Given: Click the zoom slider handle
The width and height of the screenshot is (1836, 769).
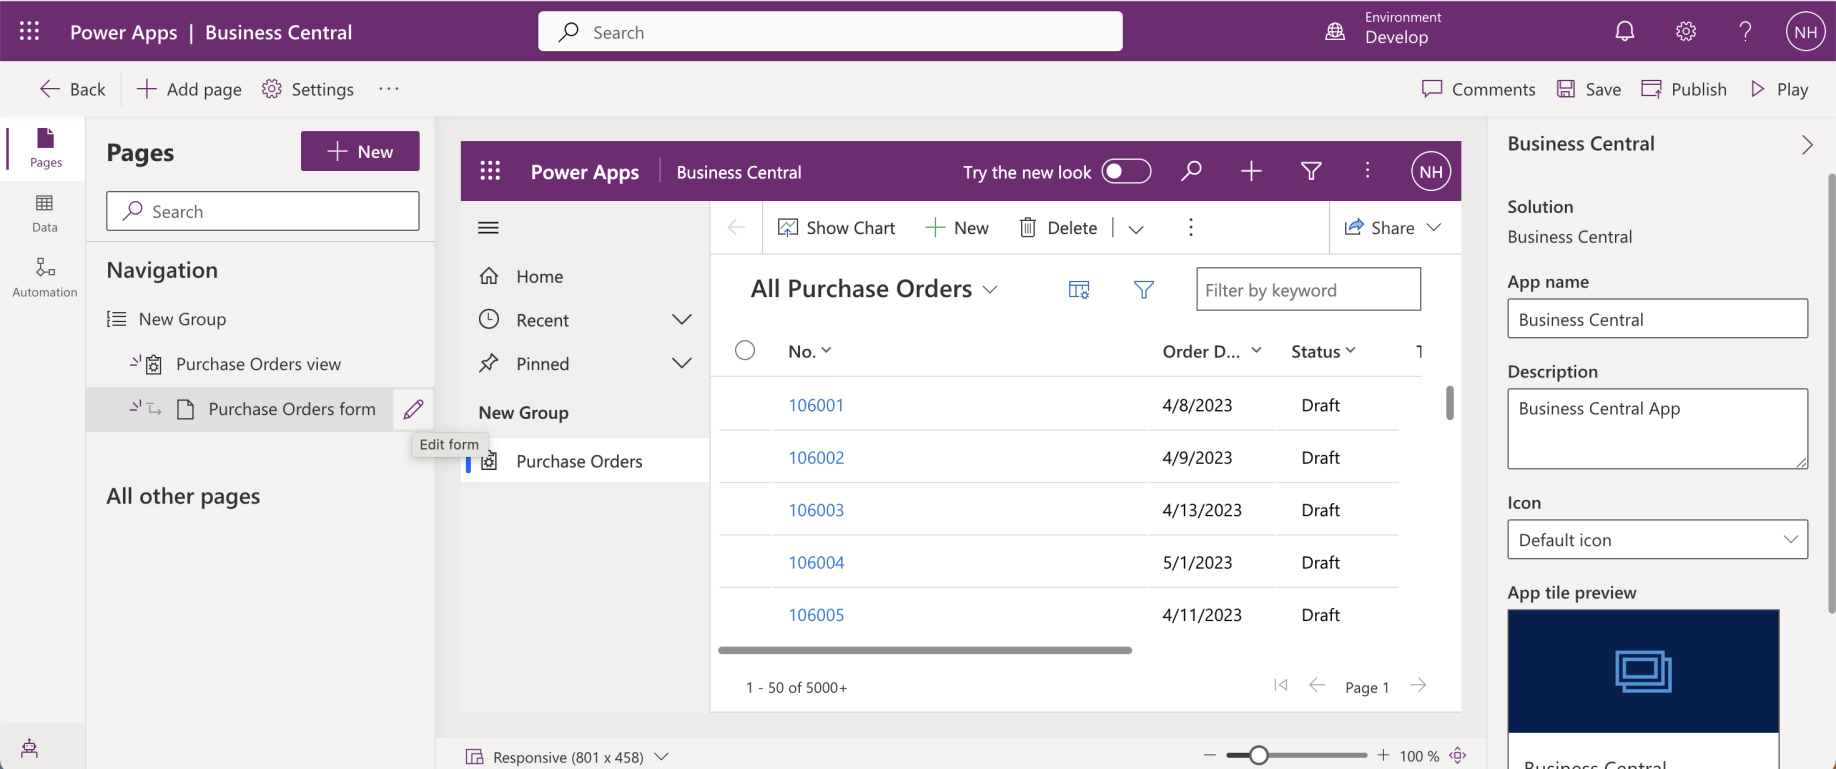Looking at the screenshot, I should coord(1258,756).
